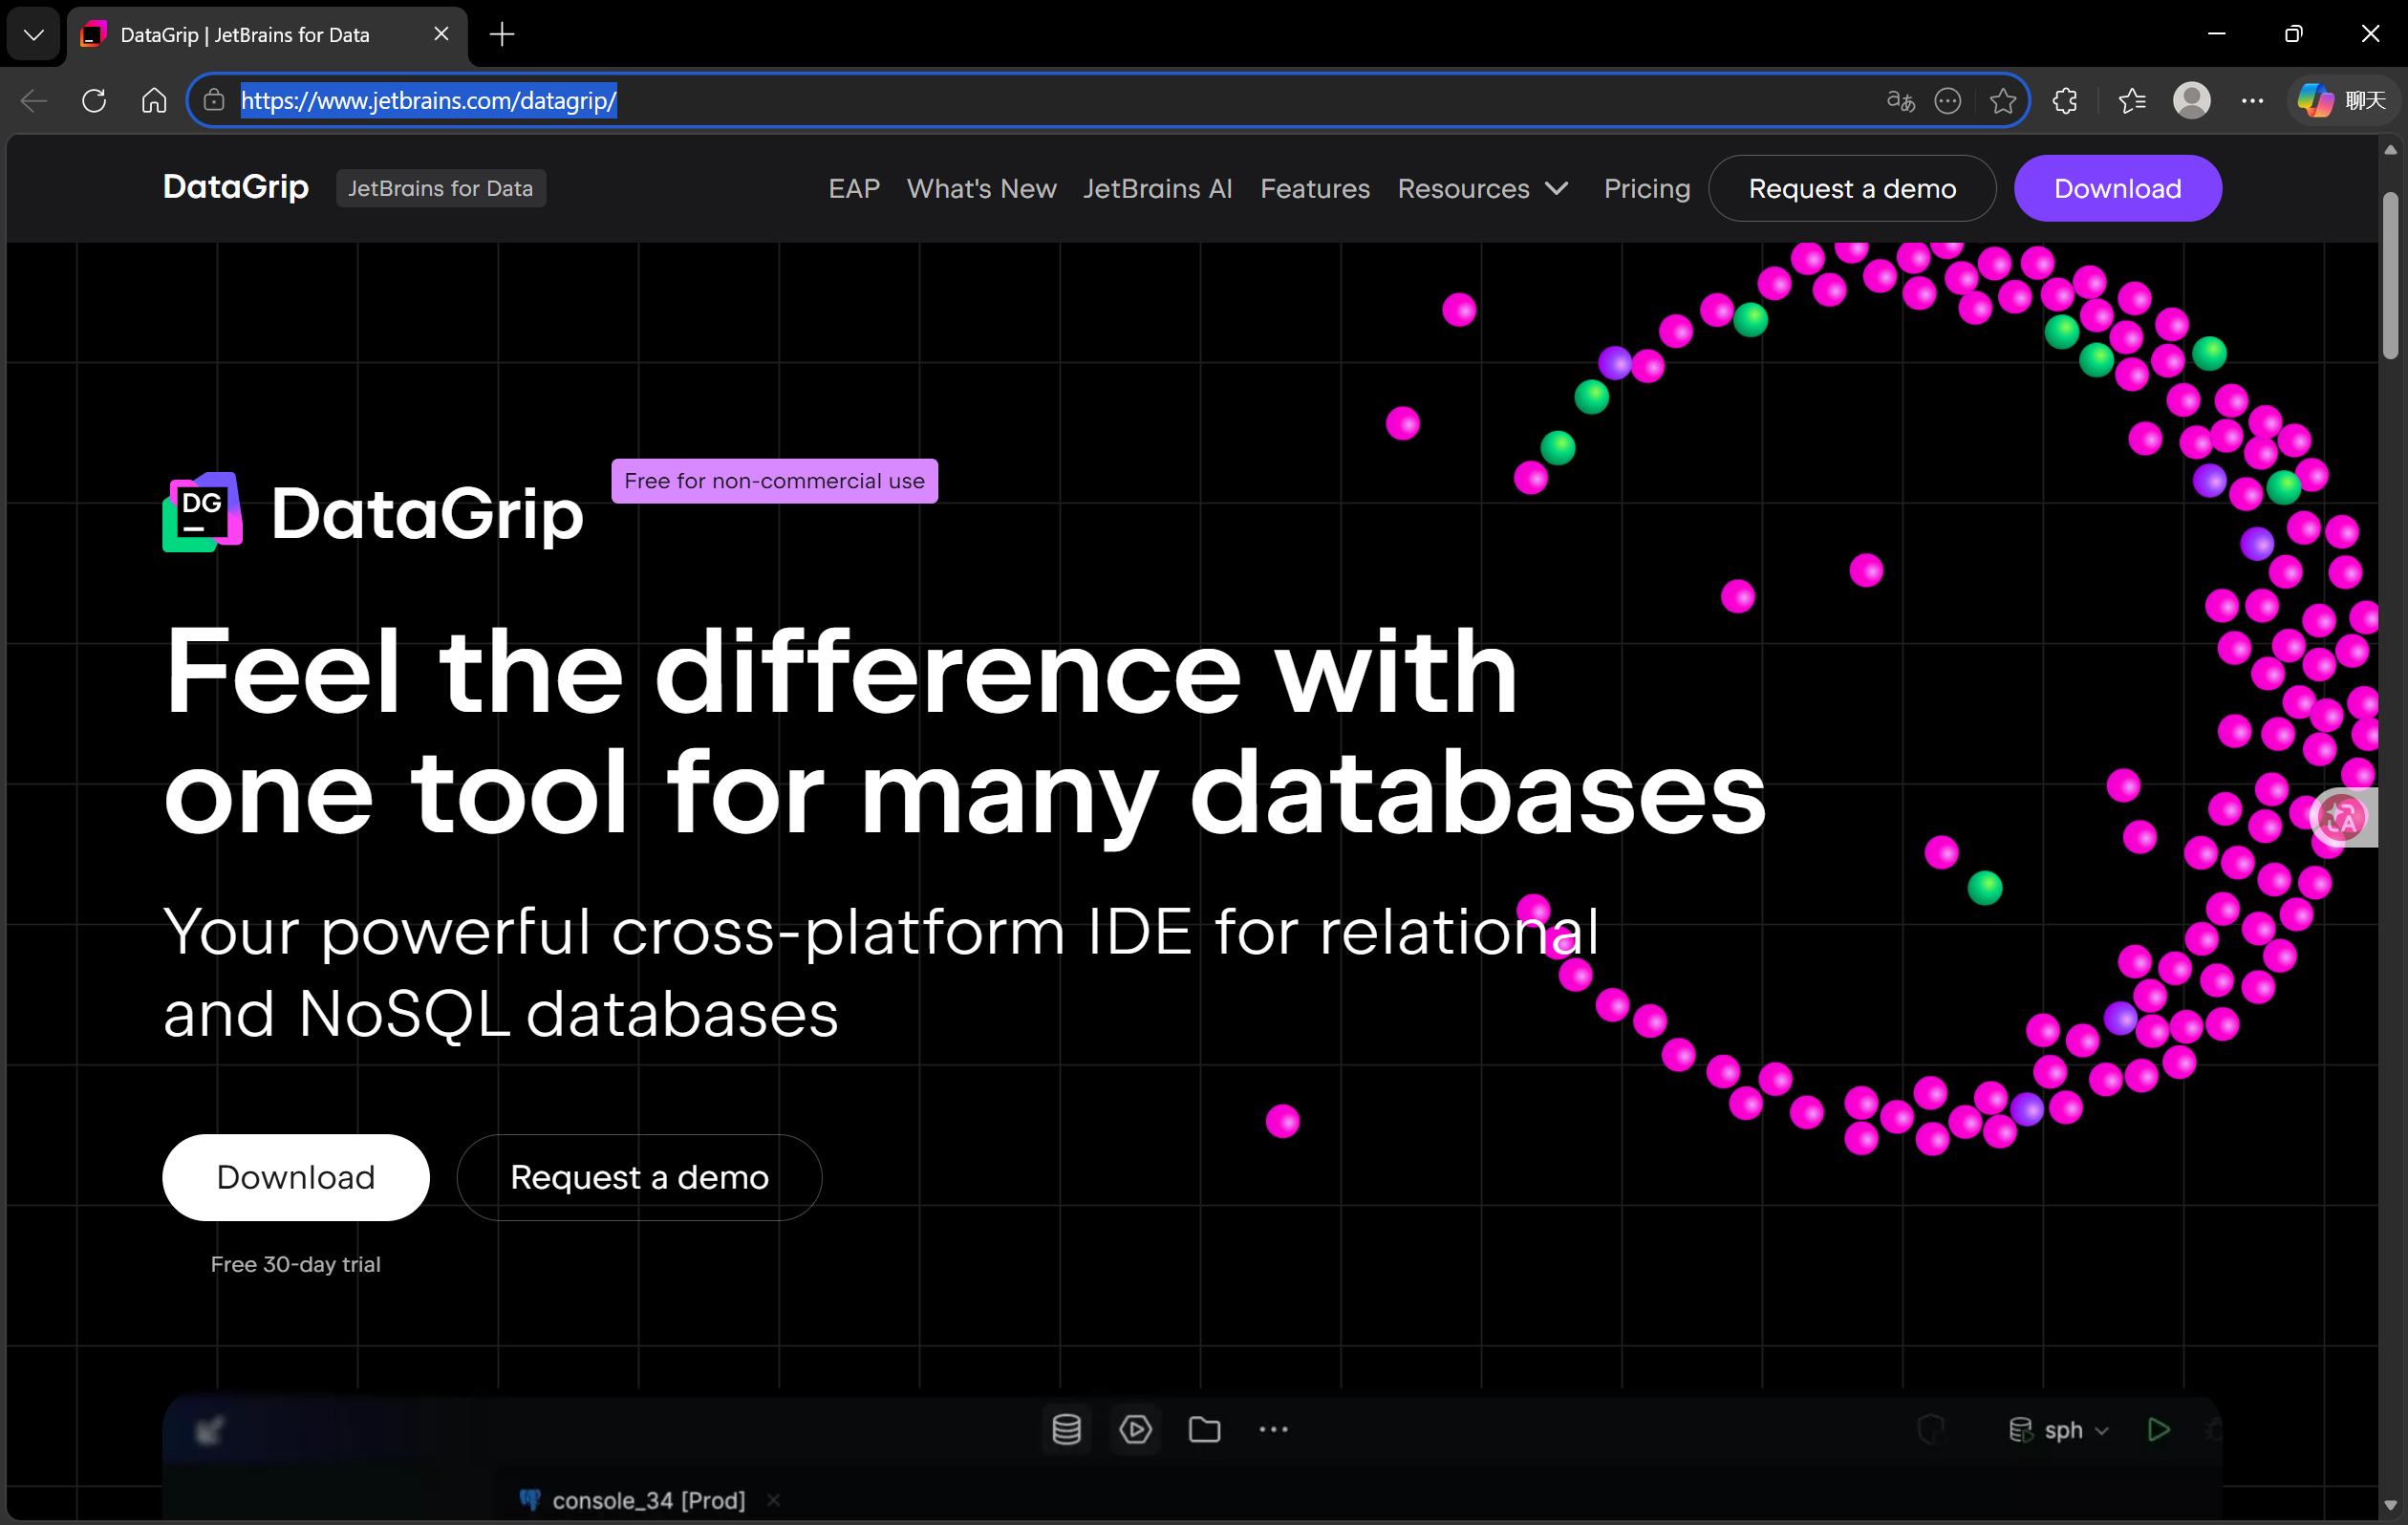
Task: Add this page to favorites with star
Action: point(2002,100)
